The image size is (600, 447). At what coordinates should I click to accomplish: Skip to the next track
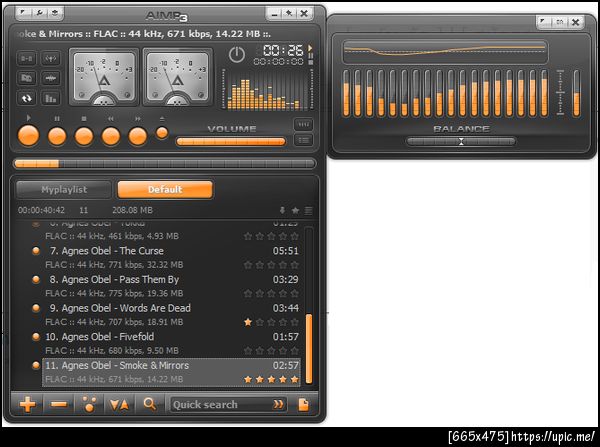point(137,137)
